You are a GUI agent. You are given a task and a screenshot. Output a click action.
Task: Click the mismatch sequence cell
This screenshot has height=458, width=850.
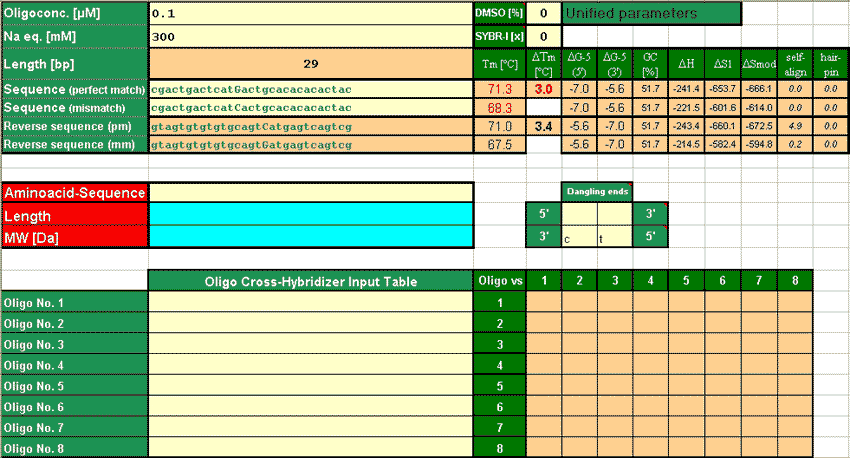(310, 108)
